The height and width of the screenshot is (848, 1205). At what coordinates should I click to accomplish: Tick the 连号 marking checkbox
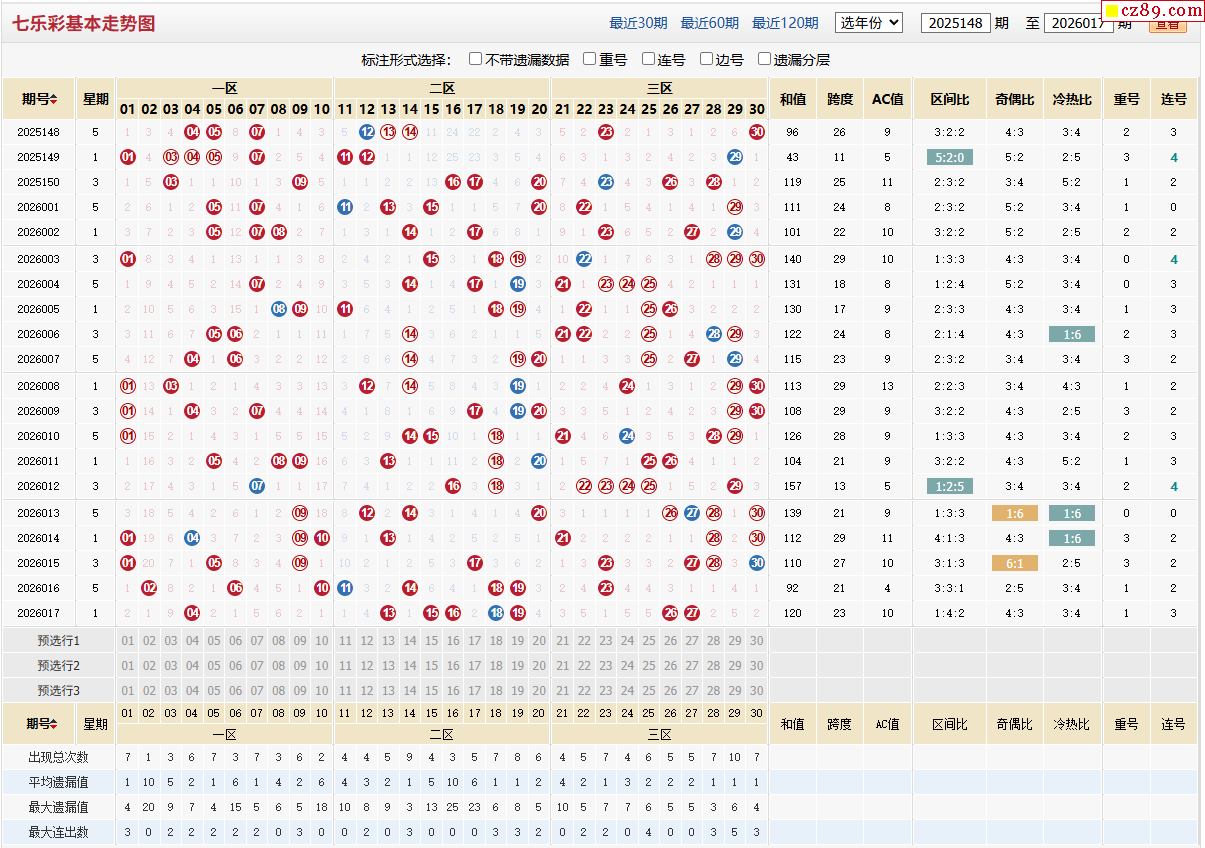pyautogui.click(x=649, y=59)
